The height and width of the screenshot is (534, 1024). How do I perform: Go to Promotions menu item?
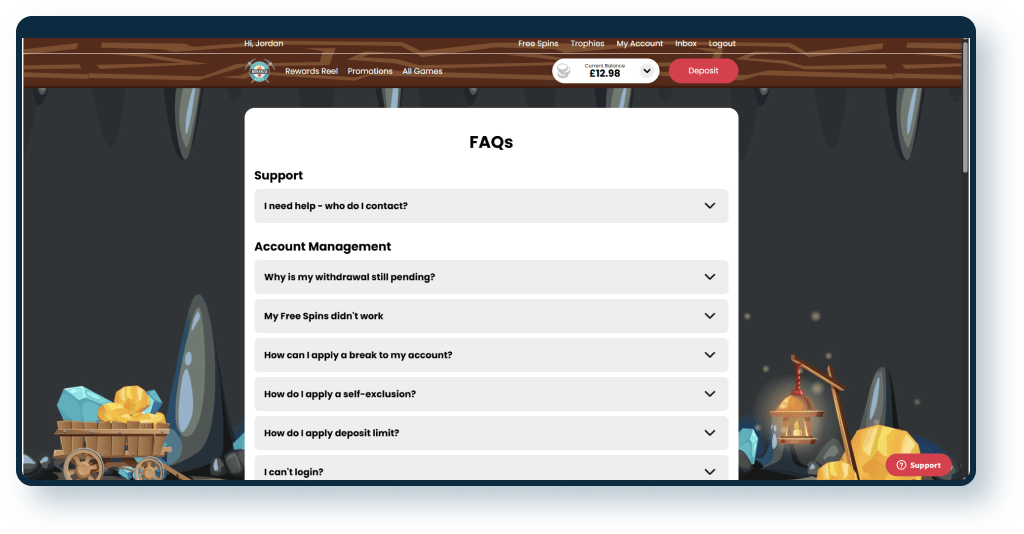(x=370, y=72)
